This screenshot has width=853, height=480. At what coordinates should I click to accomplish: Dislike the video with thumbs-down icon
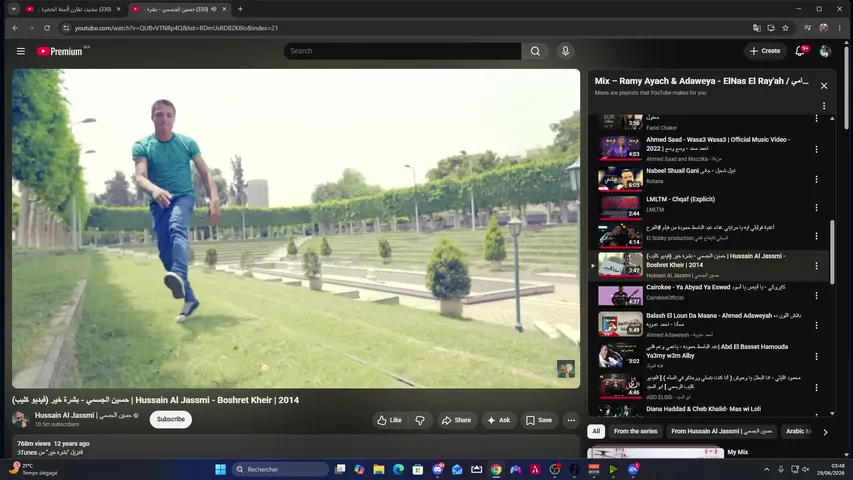click(x=420, y=420)
